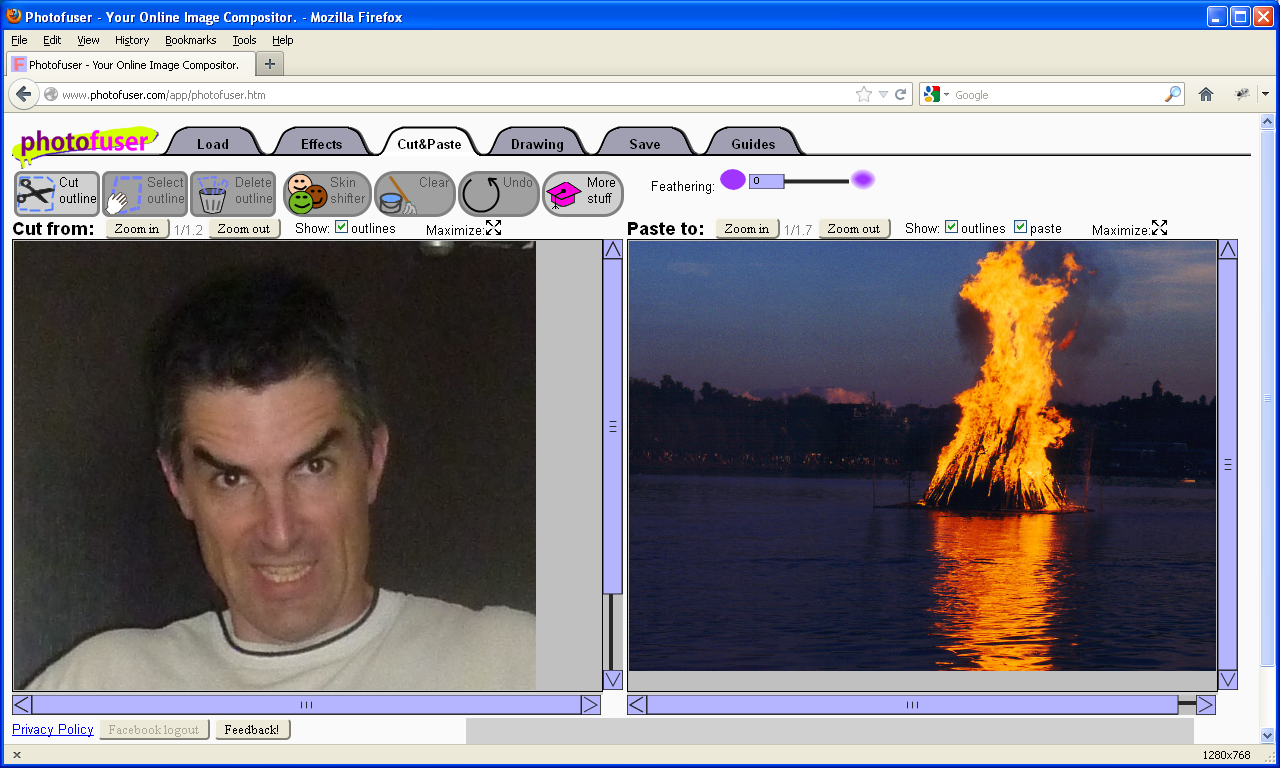Click the Undo arrow tool

click(x=499, y=194)
